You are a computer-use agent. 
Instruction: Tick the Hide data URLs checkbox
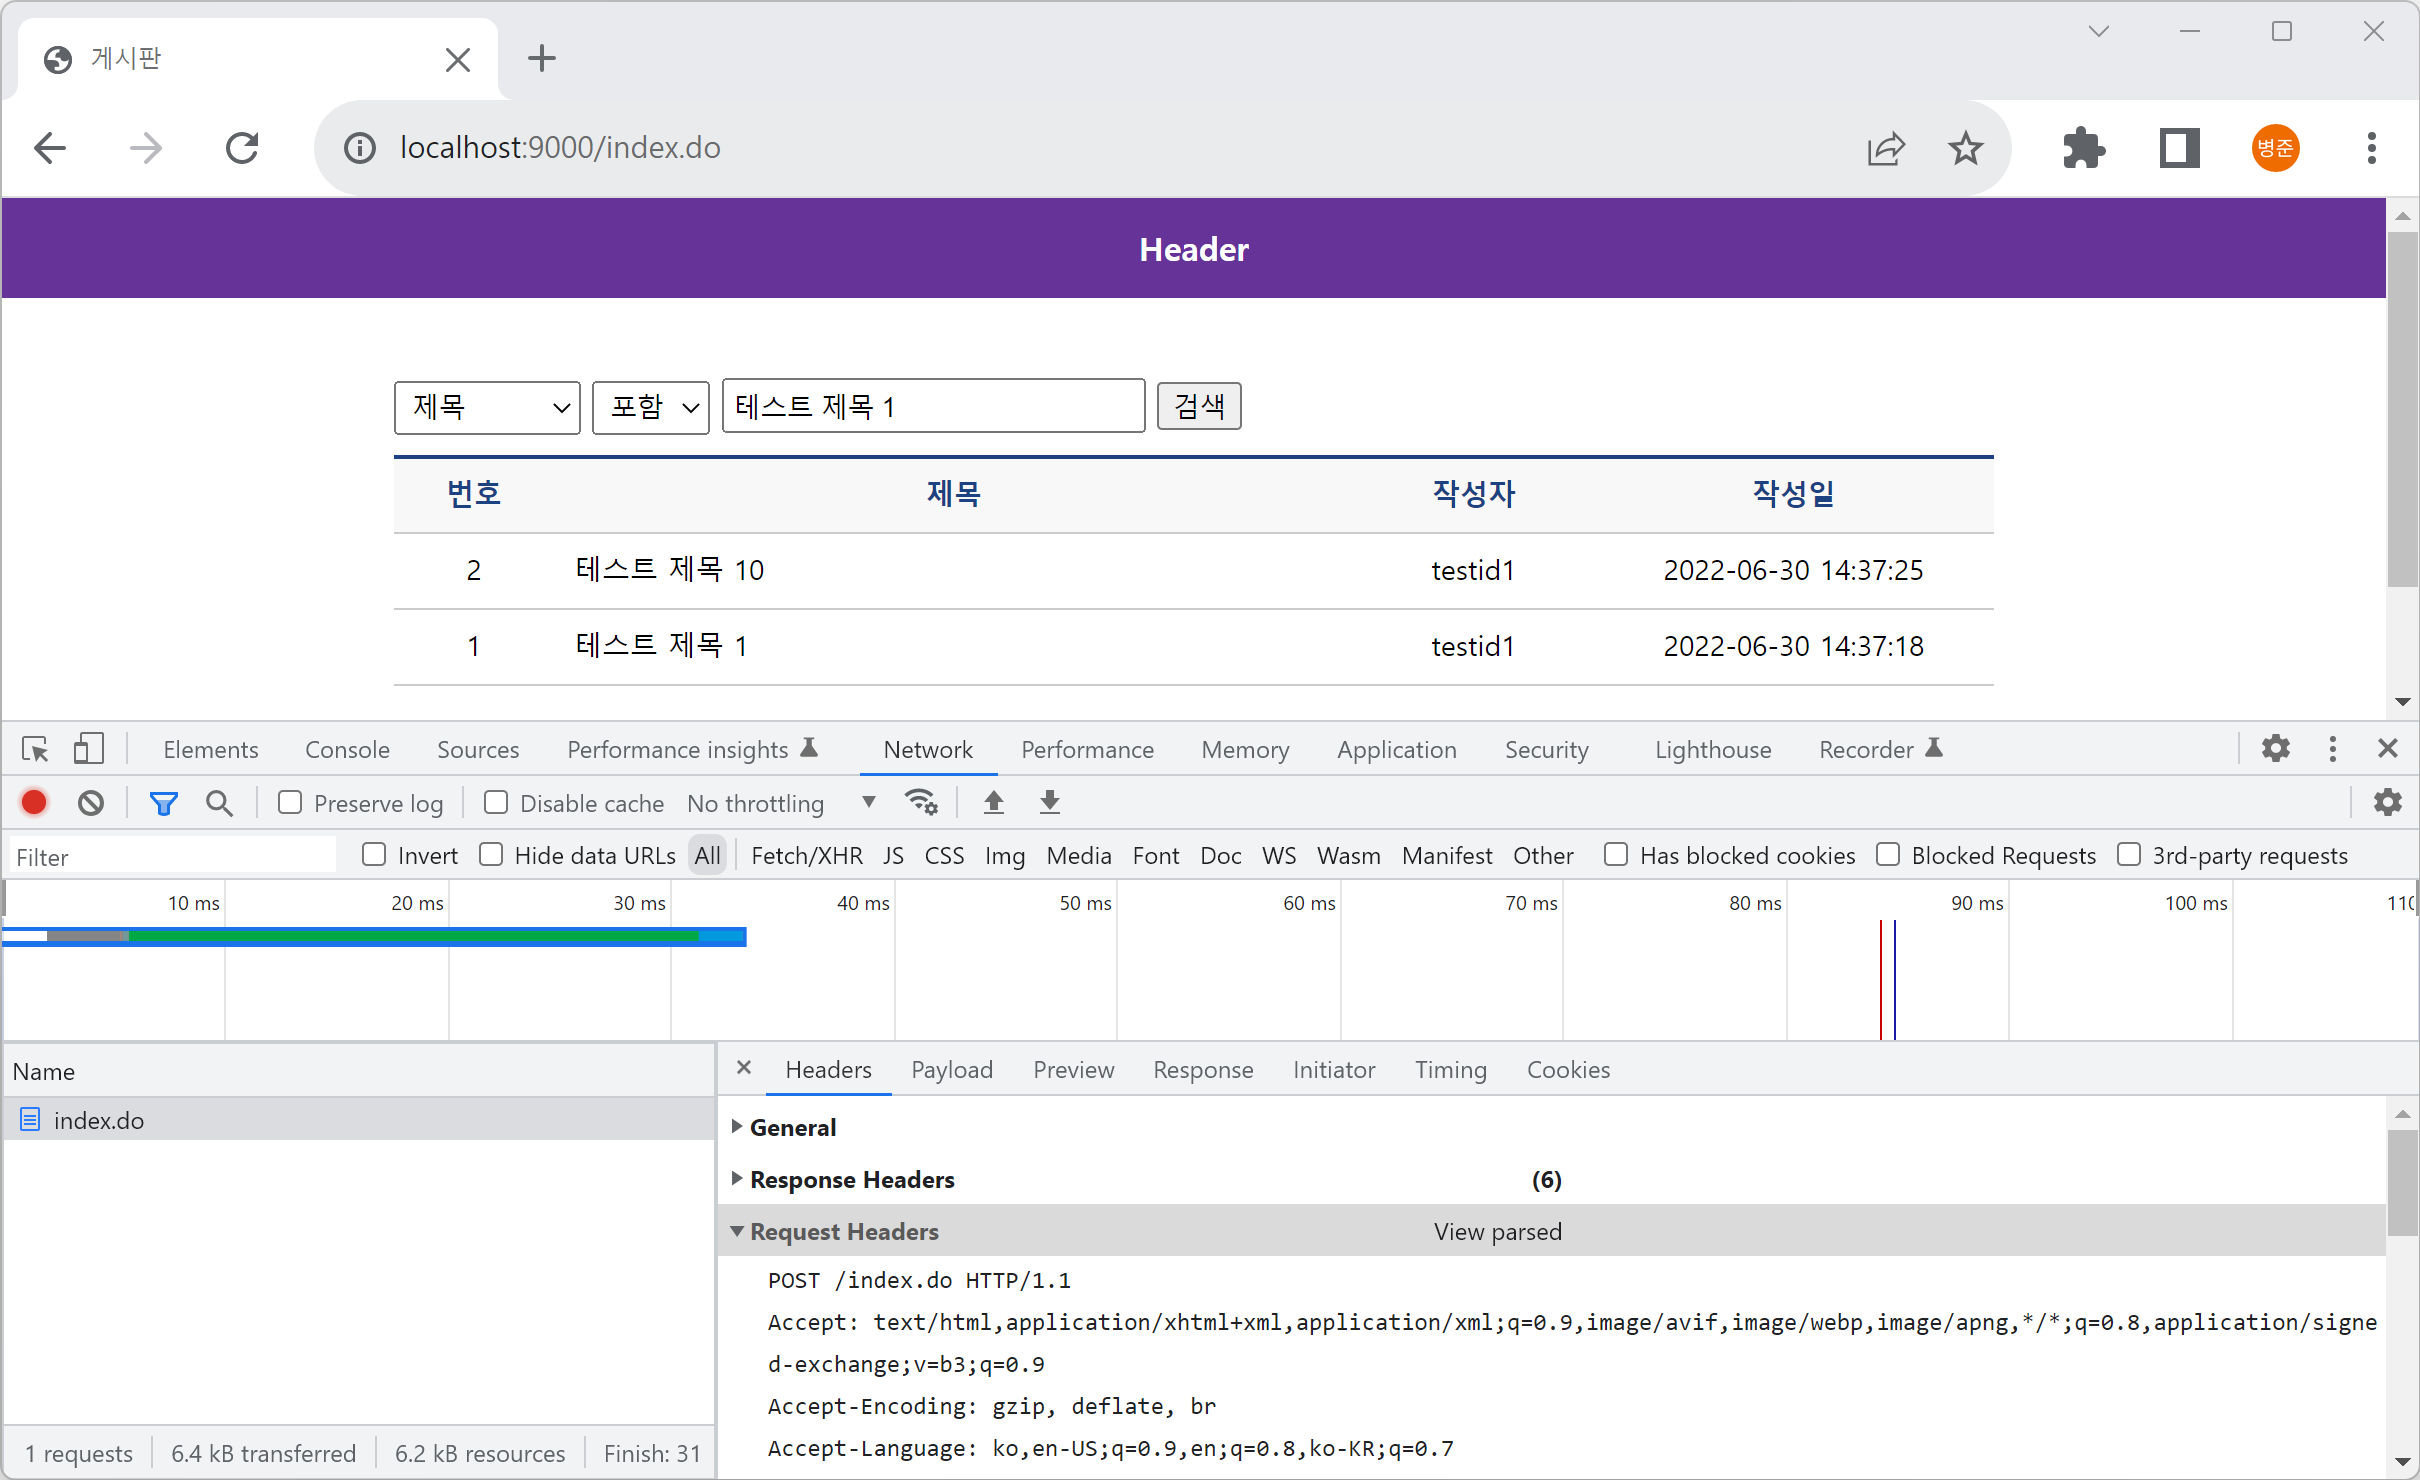(491, 855)
